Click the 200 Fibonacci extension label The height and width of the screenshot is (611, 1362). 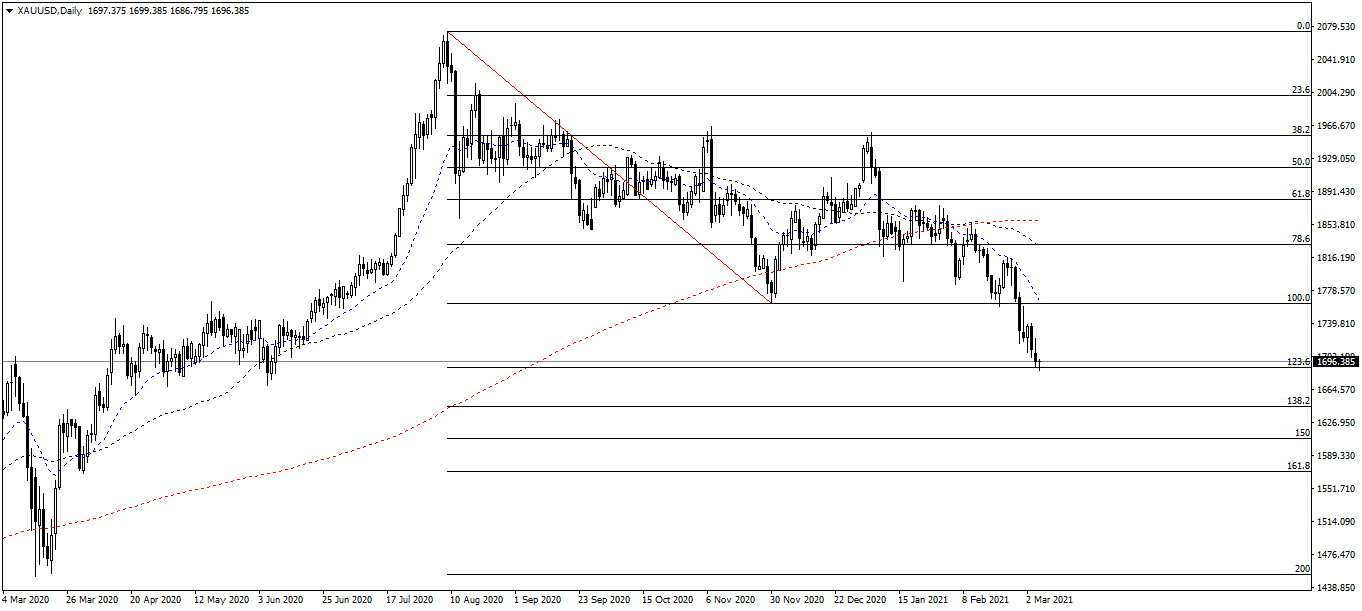pyautogui.click(x=1300, y=568)
